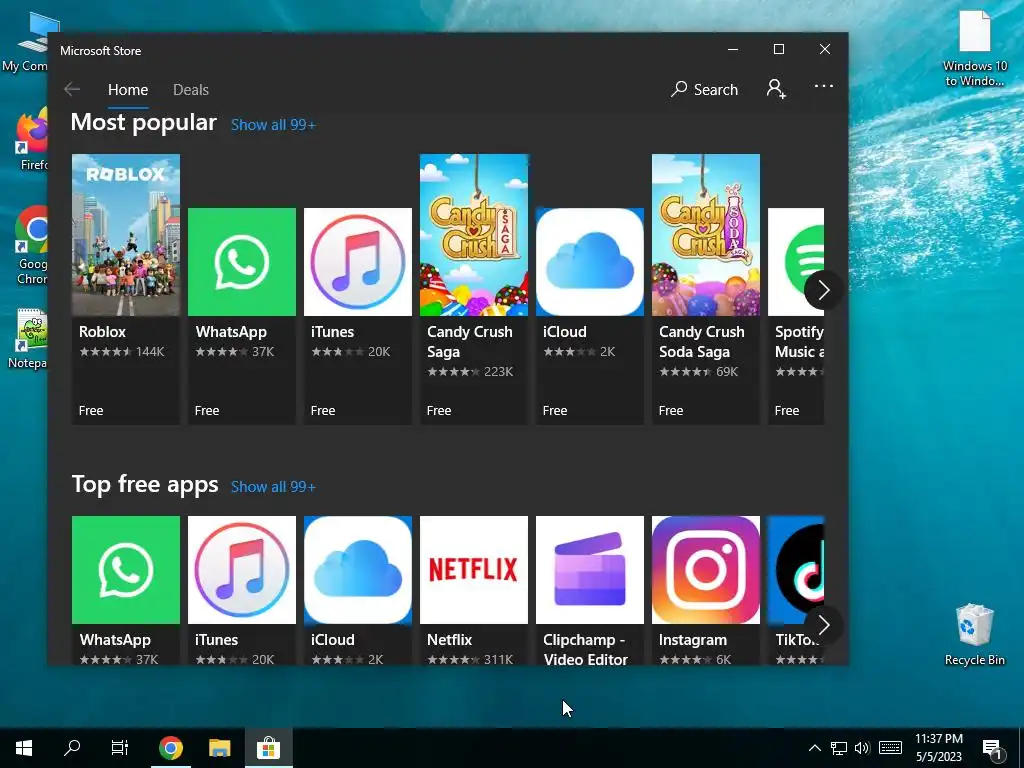Show all 99+ Most popular apps

pos(273,125)
